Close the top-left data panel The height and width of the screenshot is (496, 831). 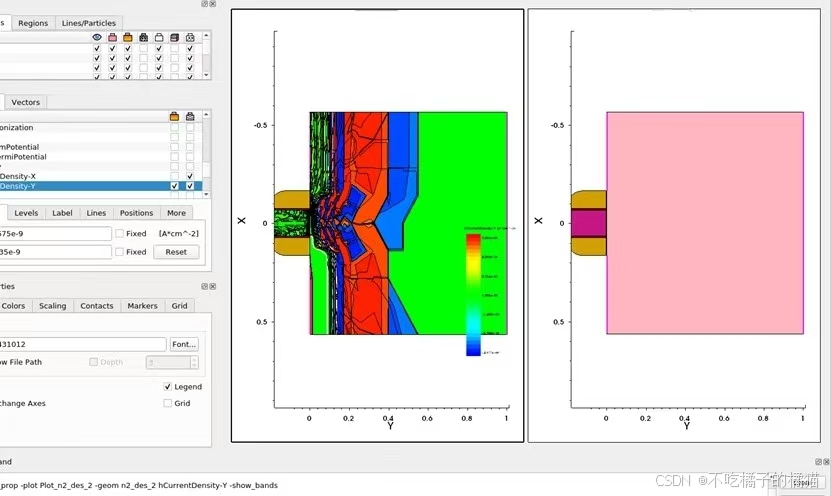point(213,4)
